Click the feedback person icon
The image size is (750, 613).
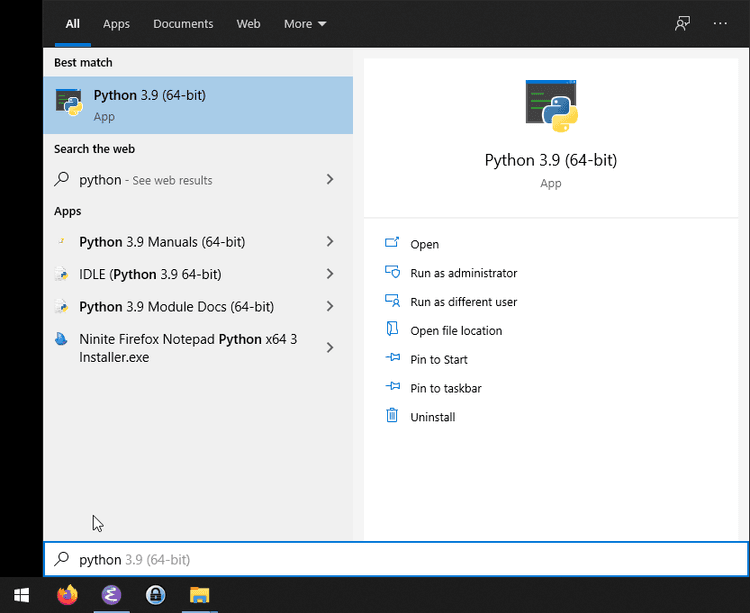tap(682, 23)
